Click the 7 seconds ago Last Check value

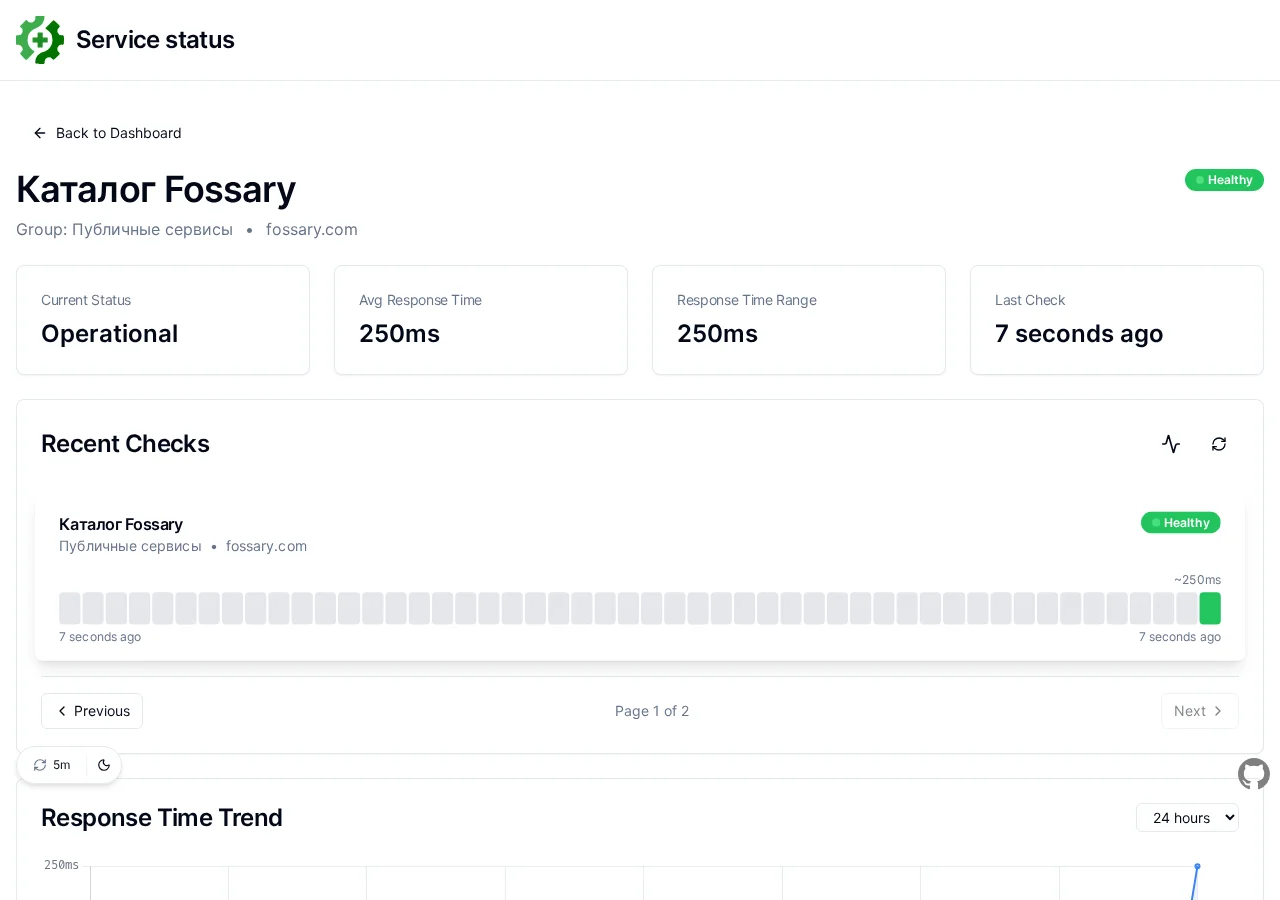(1079, 334)
